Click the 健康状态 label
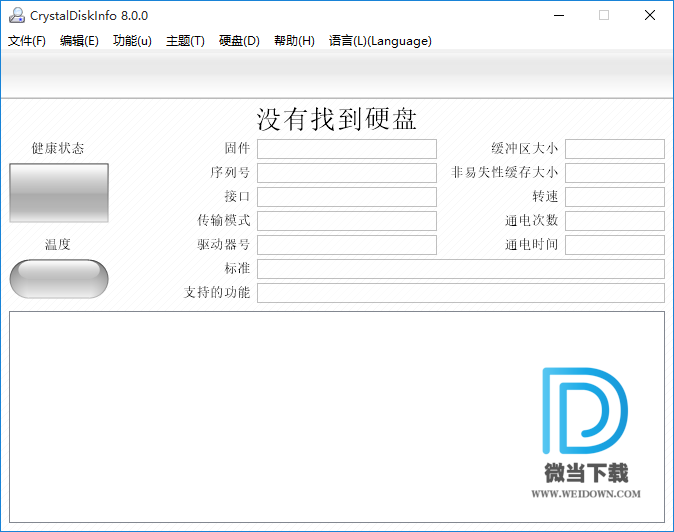Viewport: 674px width, 532px height. tap(58, 149)
